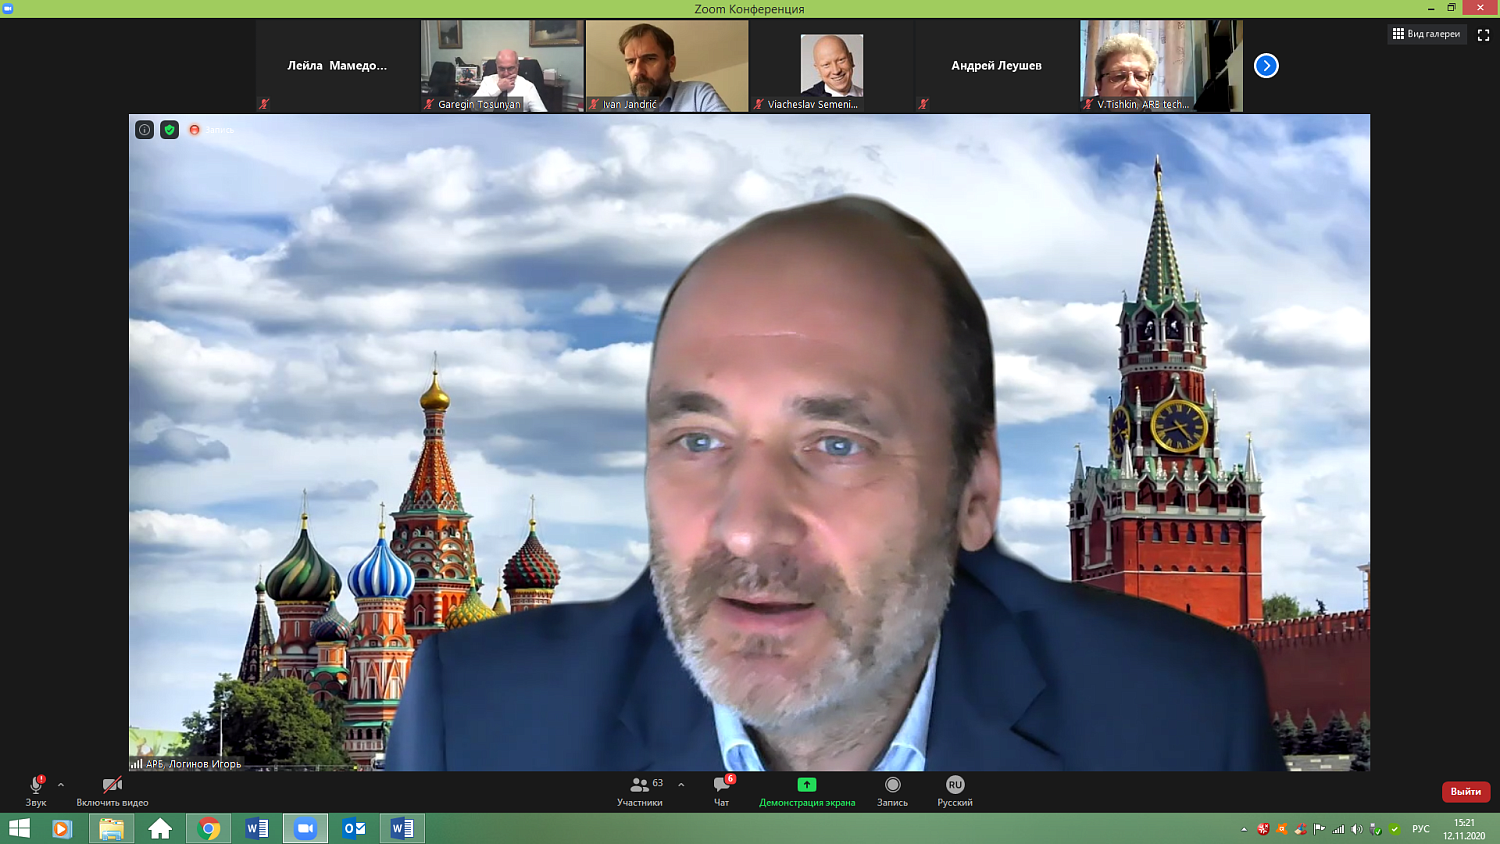Click the red recording indicator
Screen dimensions: 1500x844
[194, 130]
